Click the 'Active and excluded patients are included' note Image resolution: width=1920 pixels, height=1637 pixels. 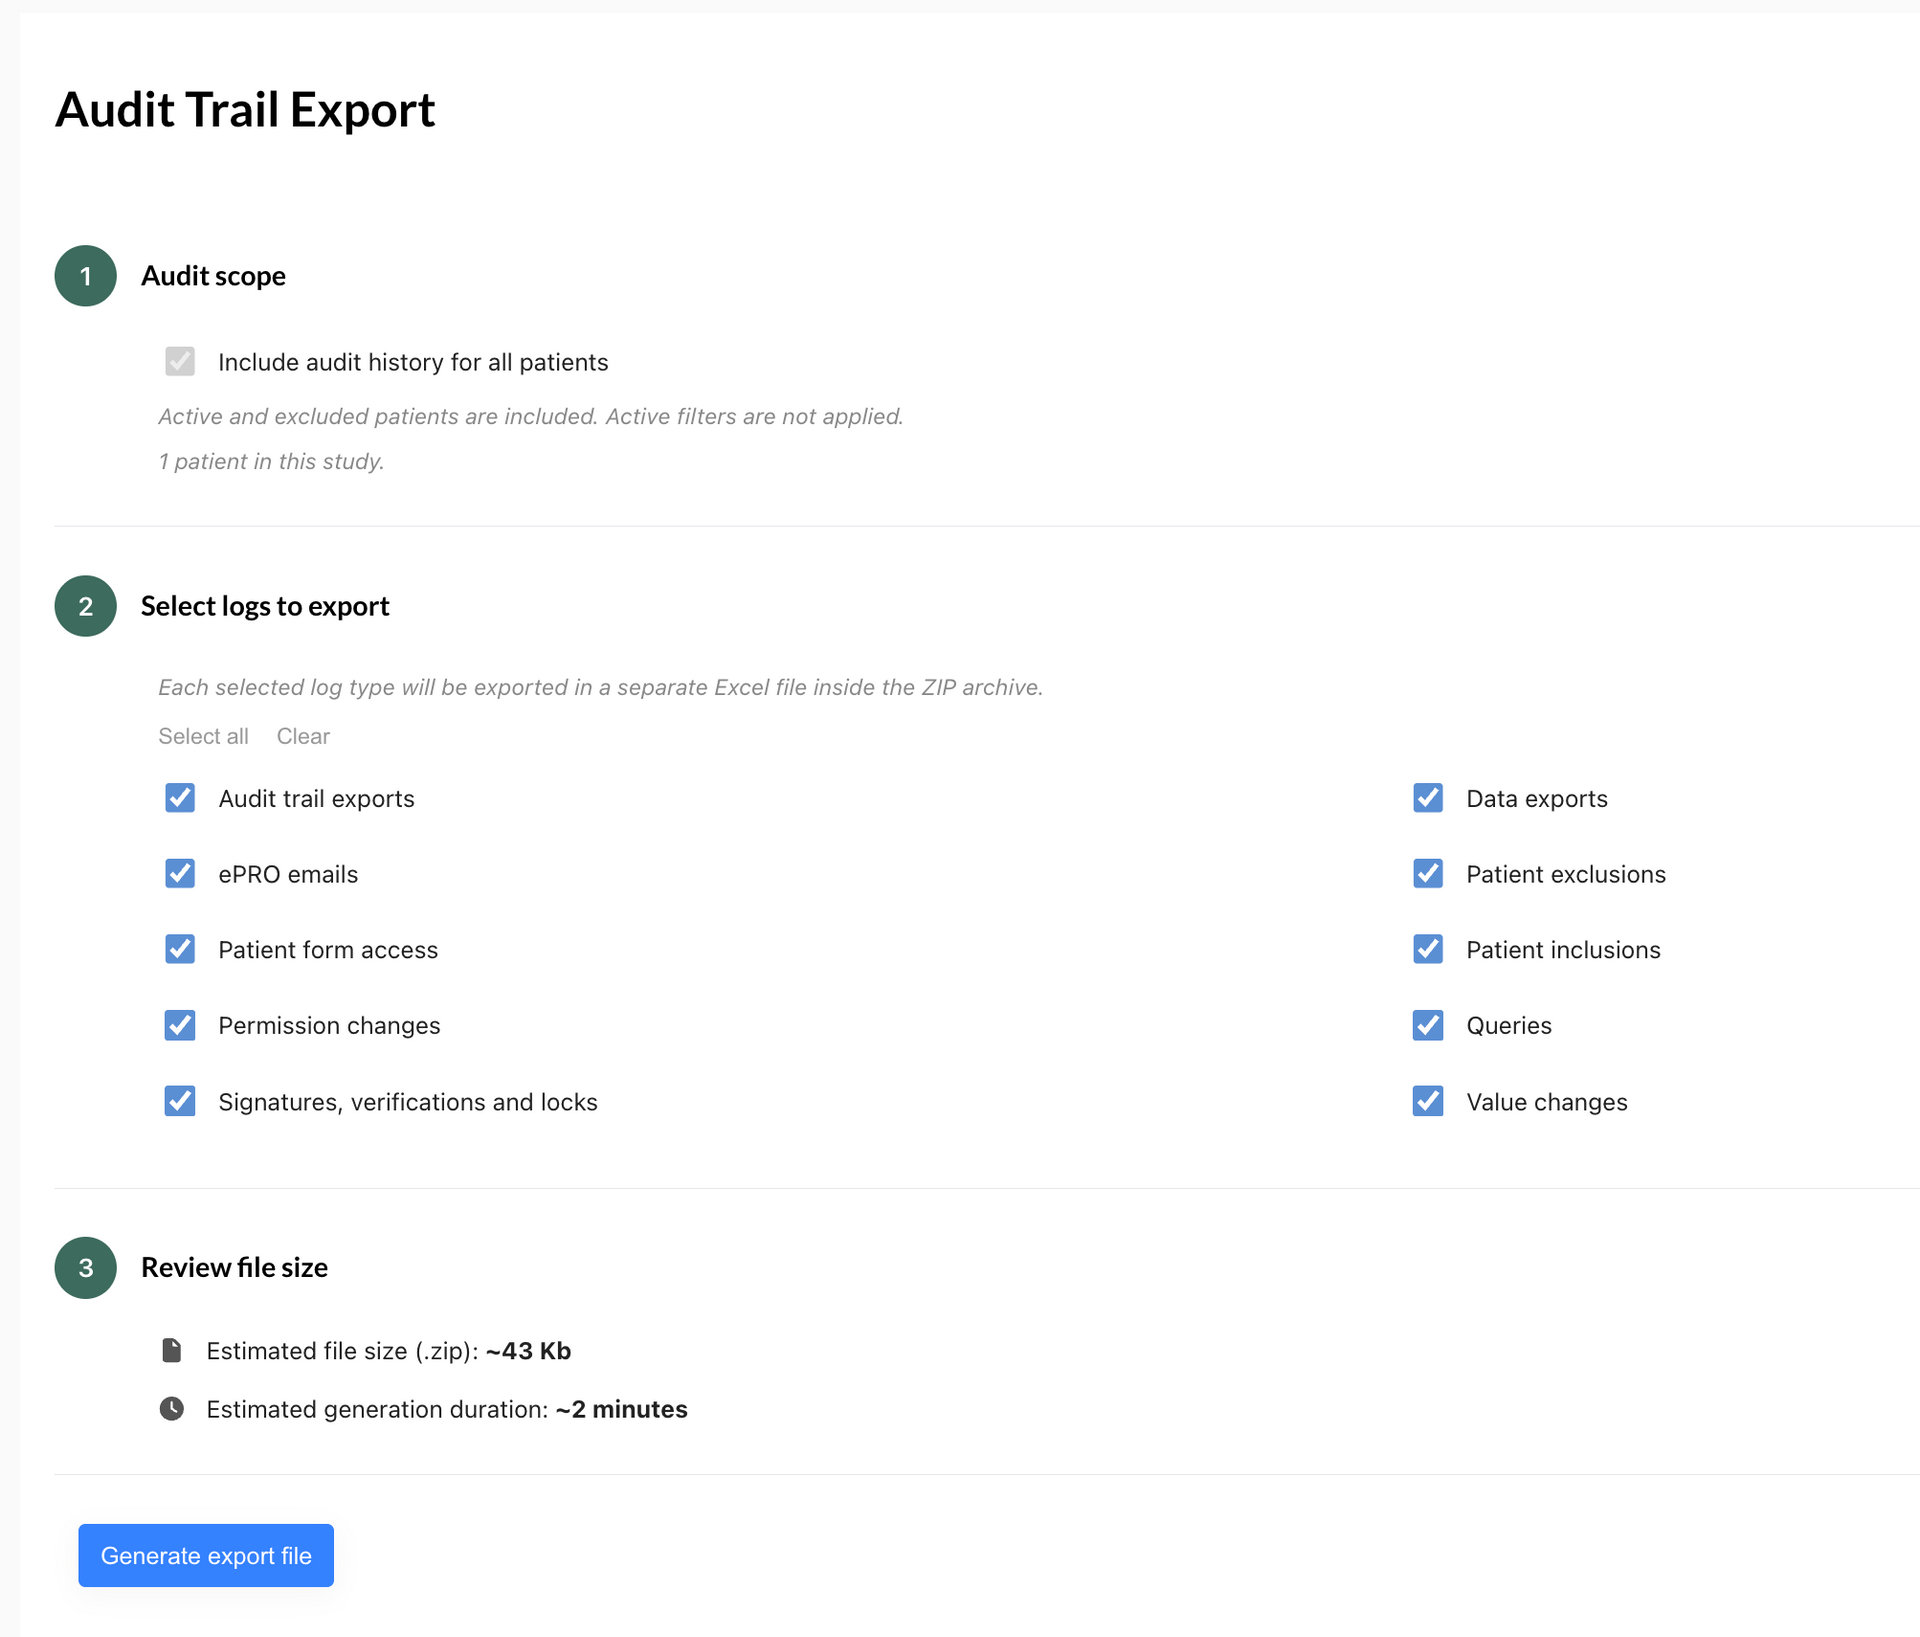pyautogui.click(x=530, y=416)
